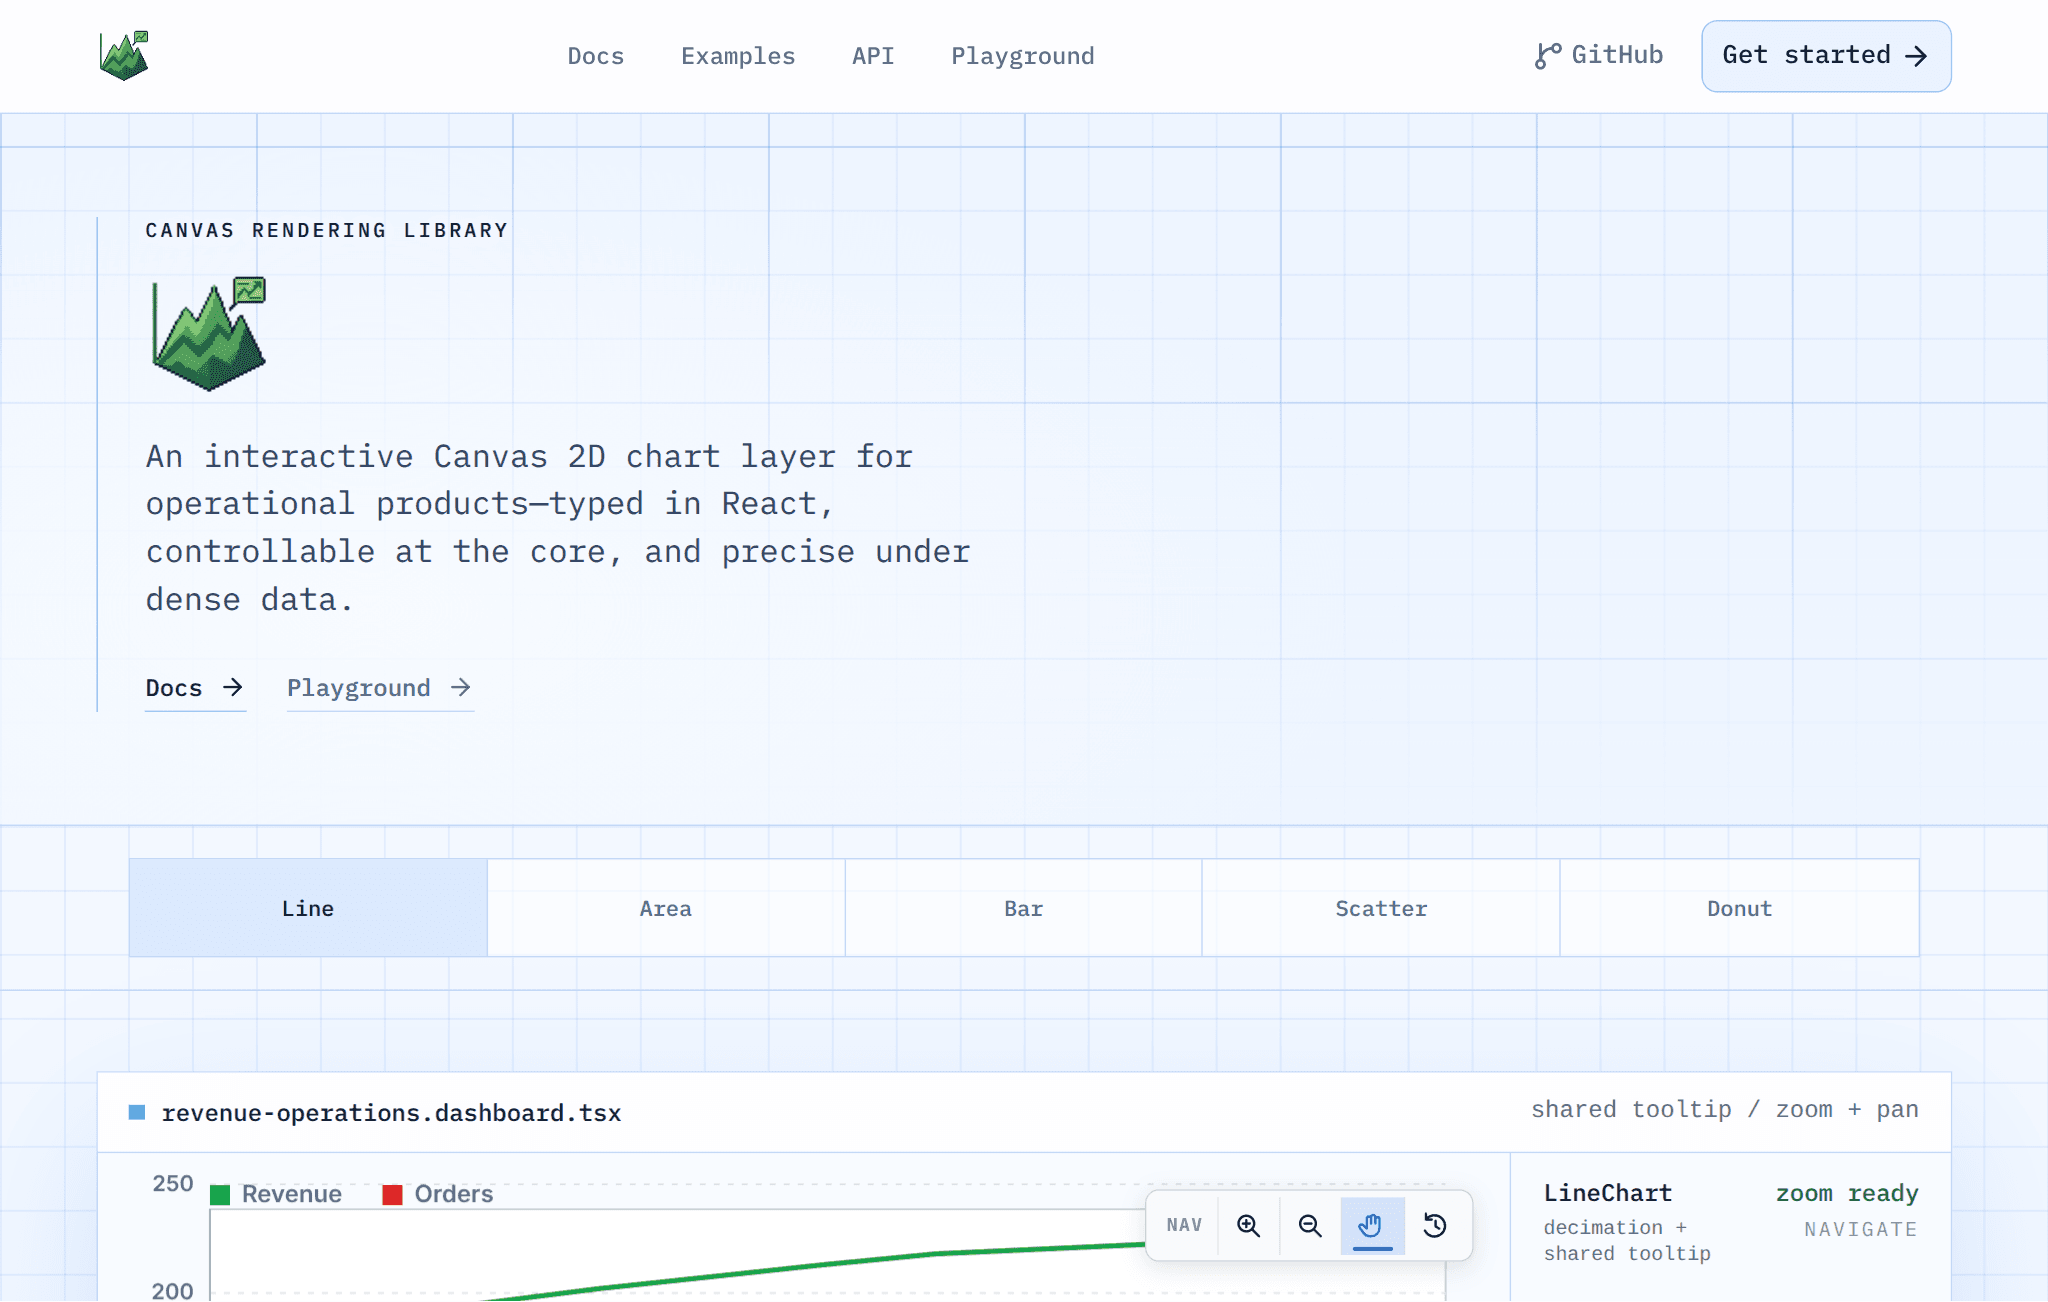The width and height of the screenshot is (2048, 1302).
Task: Click the revenue-operations.dashboard.tsx file name
Action: (x=391, y=1113)
